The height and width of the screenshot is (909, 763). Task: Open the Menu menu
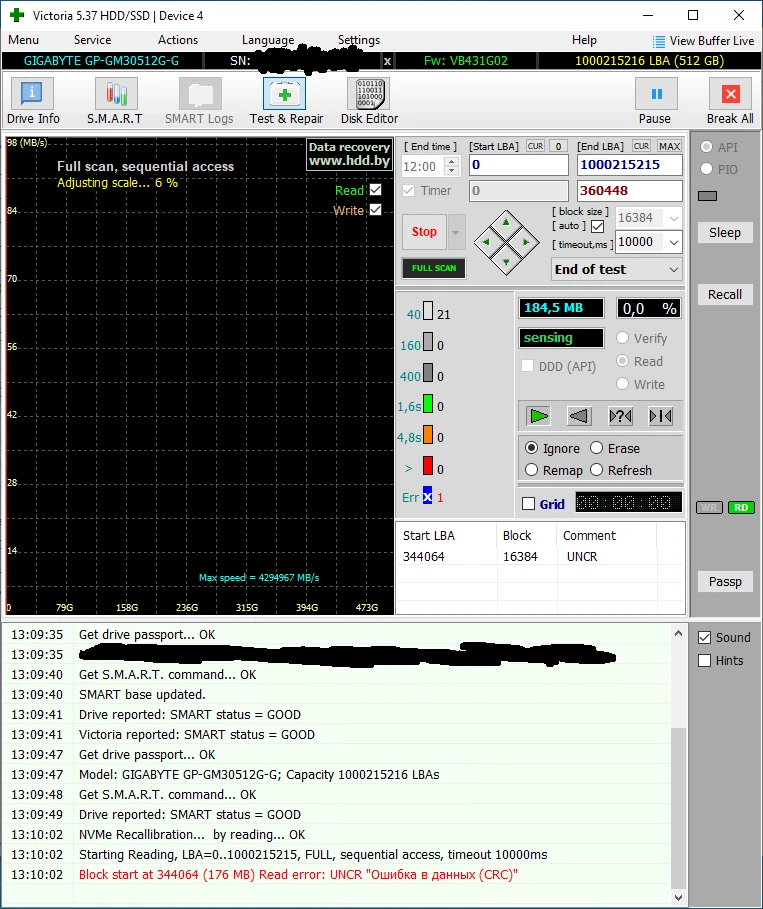pyautogui.click(x=23, y=40)
